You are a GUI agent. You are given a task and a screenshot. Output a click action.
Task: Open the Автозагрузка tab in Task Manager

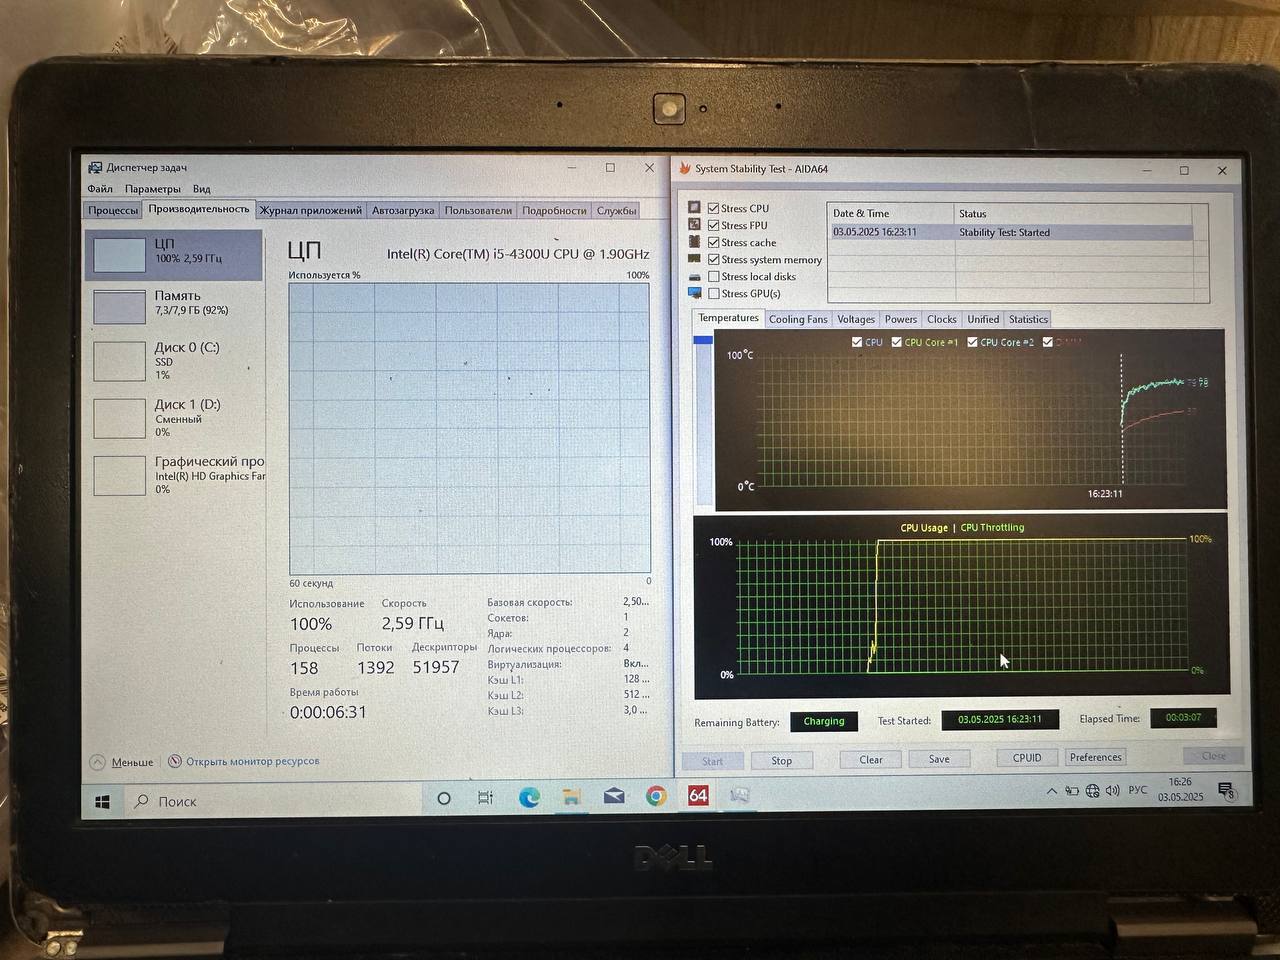(x=403, y=210)
